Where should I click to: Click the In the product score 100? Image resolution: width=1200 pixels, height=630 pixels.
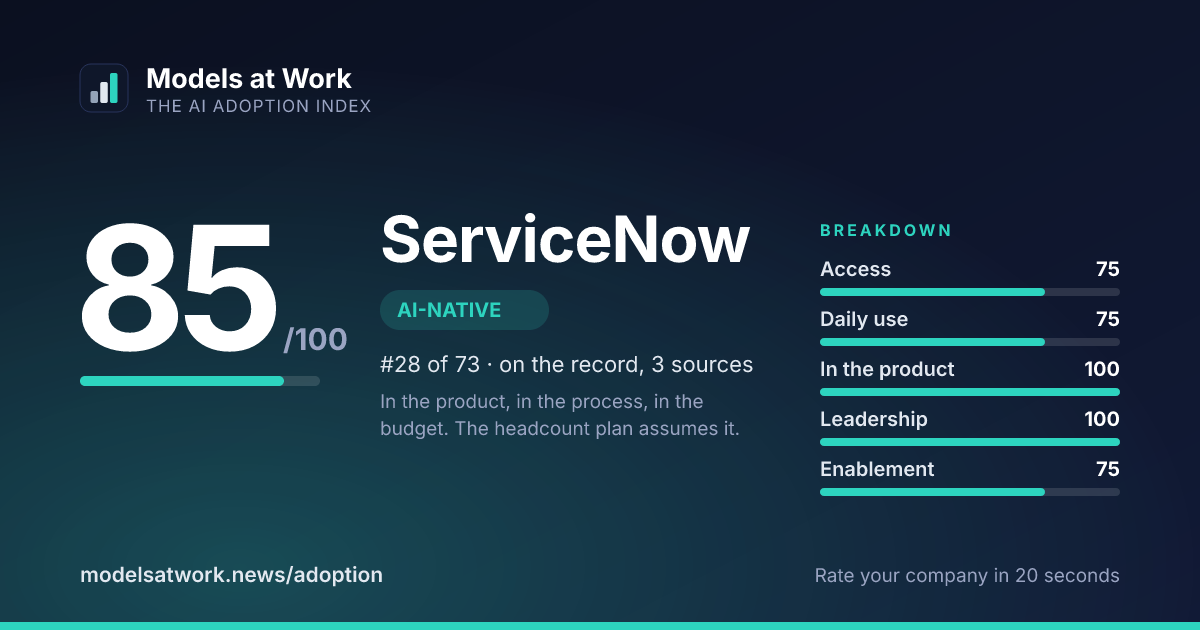tap(1102, 369)
